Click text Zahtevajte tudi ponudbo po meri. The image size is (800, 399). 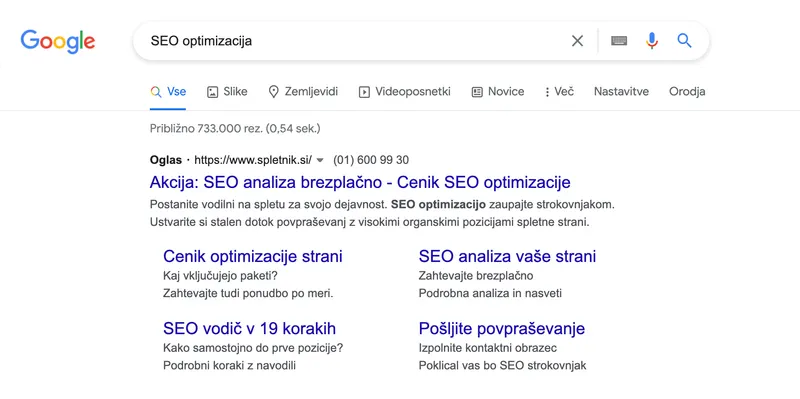click(x=248, y=294)
